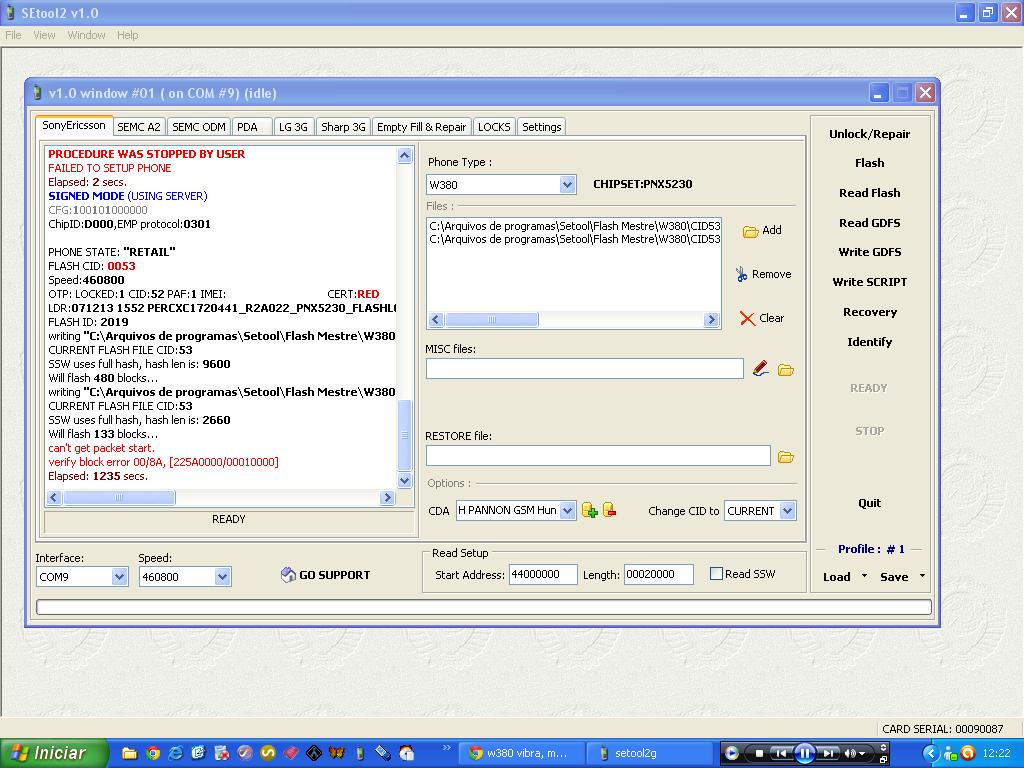
Task: Click the Unlock/Repair button
Action: 869,134
